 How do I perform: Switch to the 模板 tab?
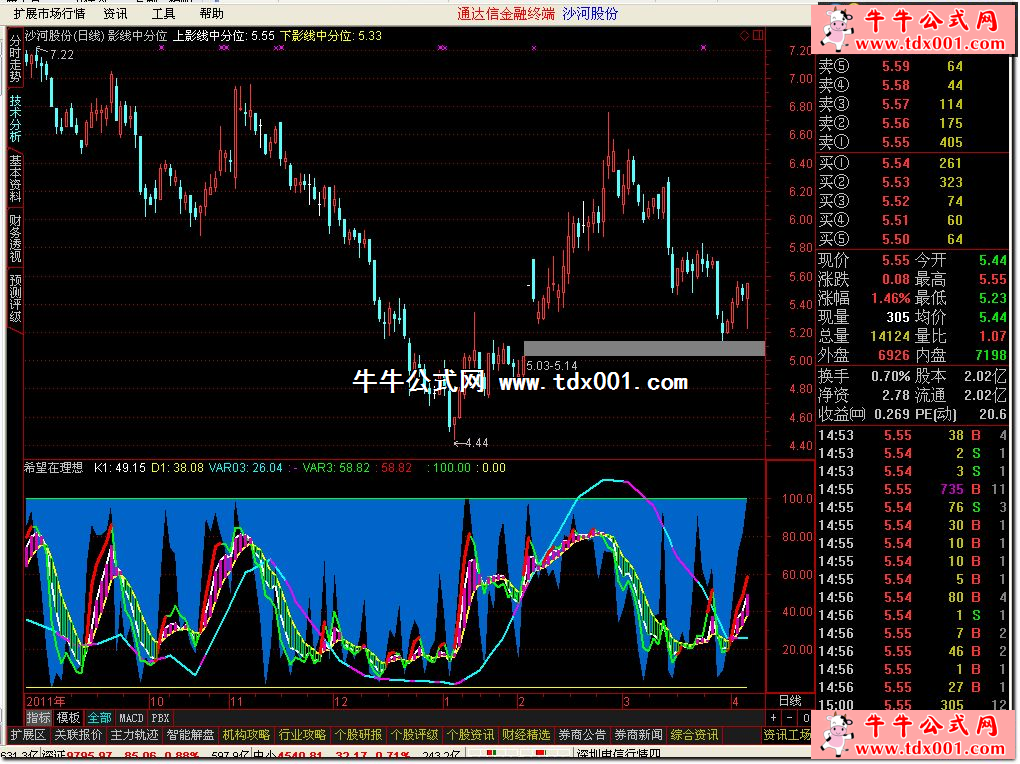click(69, 718)
